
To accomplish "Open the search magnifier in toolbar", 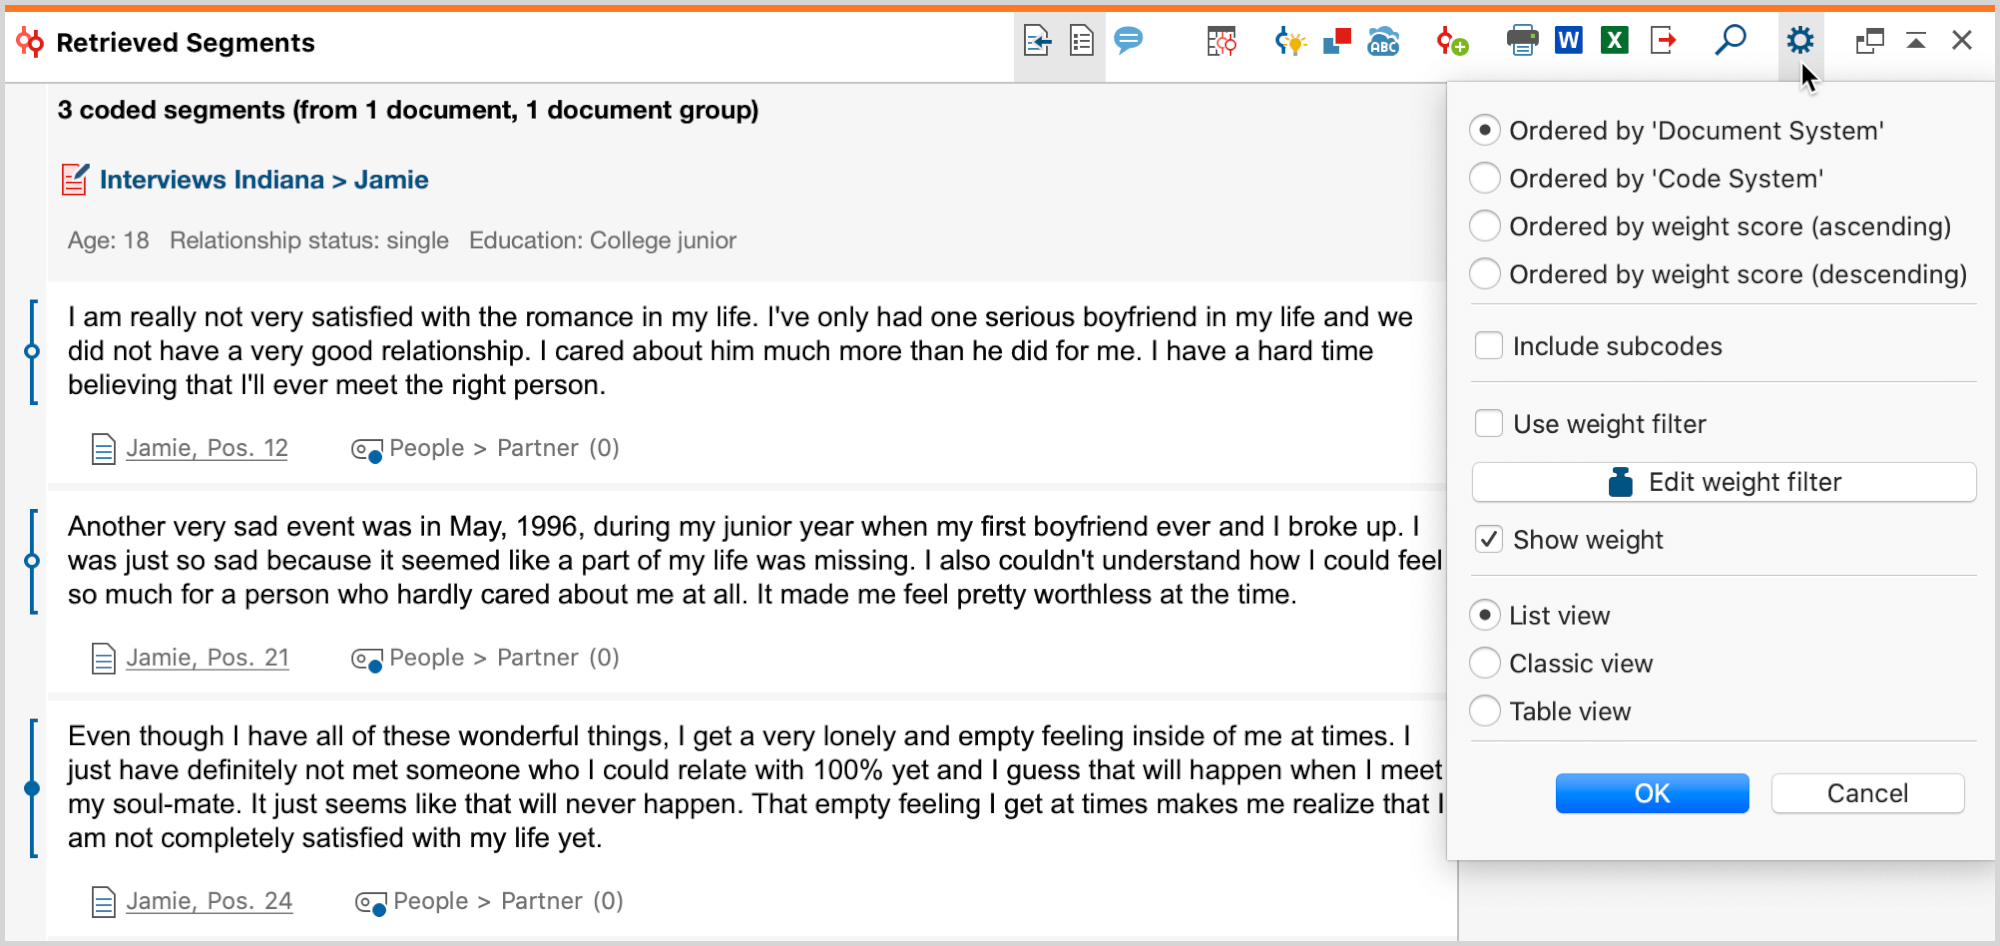I will click(1730, 41).
